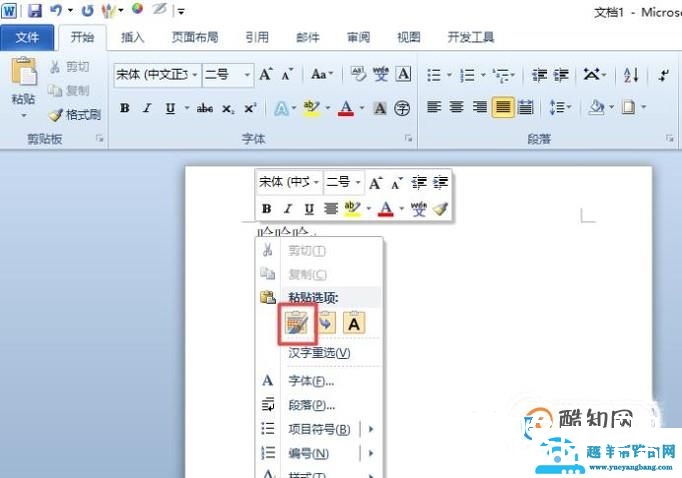Select 汉字重选(V) in context menu
Screen dimensions: 682x478
[319, 352]
